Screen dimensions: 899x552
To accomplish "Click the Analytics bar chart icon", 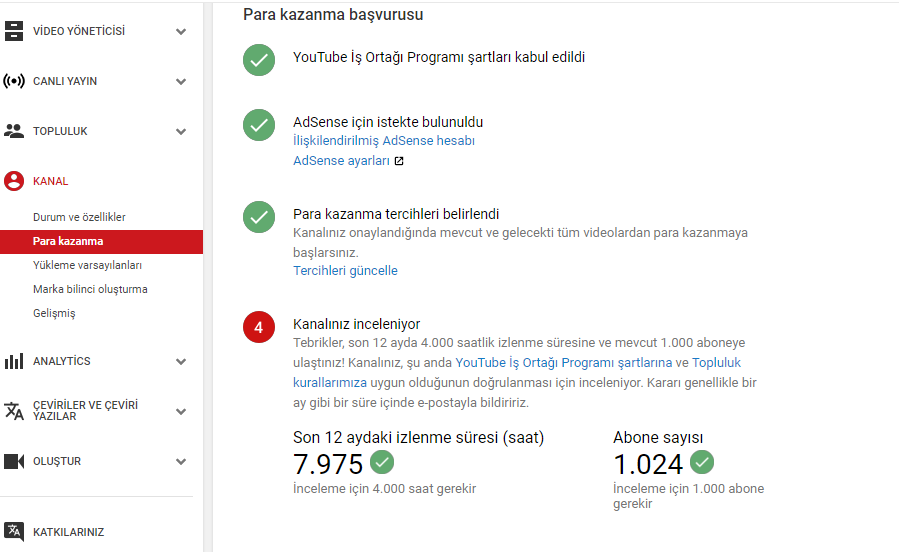I will (14, 361).
